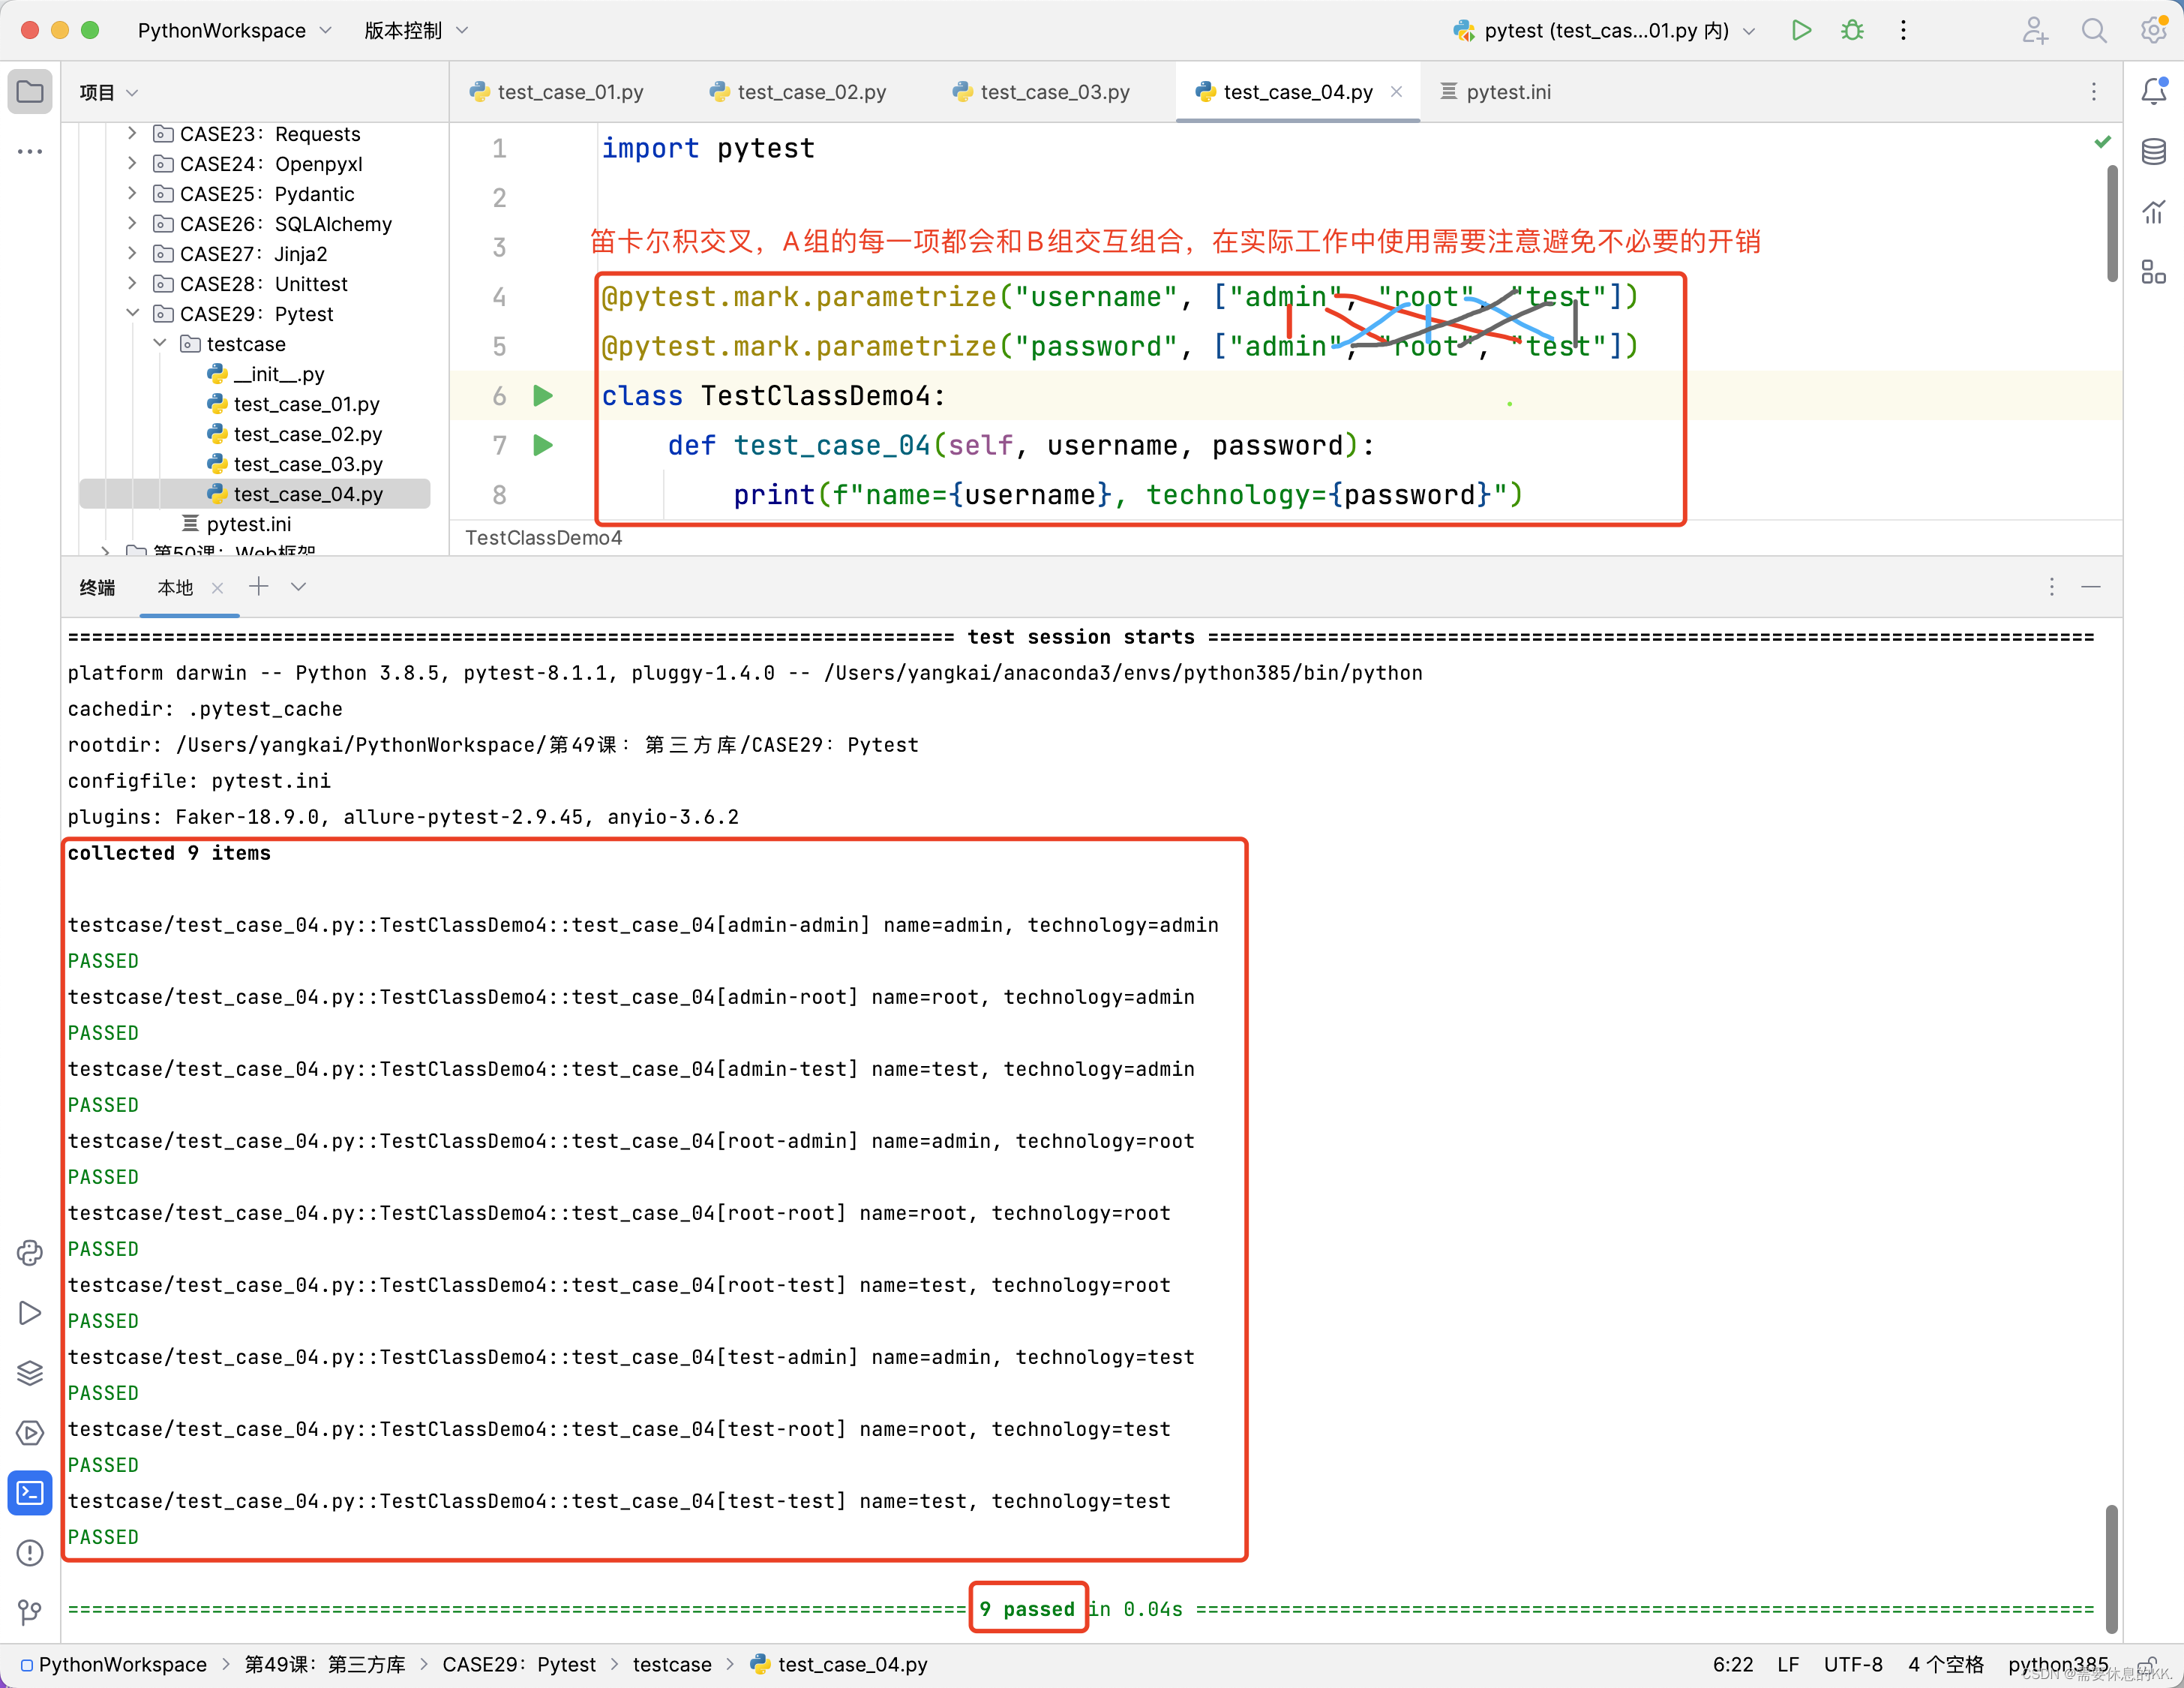The height and width of the screenshot is (1688, 2184).
Task: Run the pytest configuration with green play button
Action: [x=1801, y=30]
